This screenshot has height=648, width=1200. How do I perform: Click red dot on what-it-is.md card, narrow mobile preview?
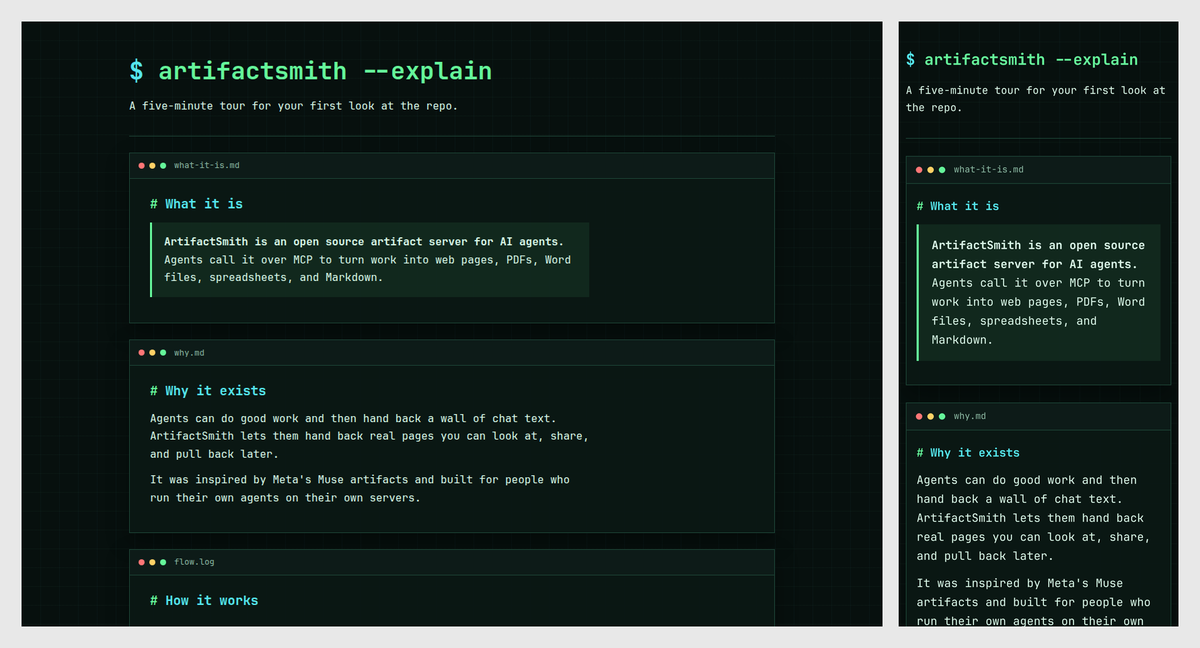point(919,170)
